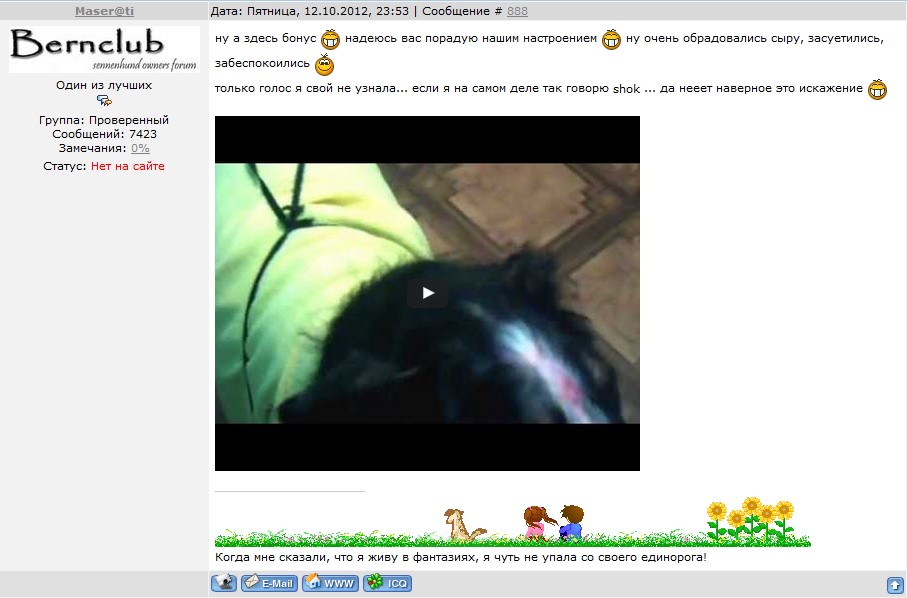Jump to top with the up arrow icon
Image resolution: width=907 pixels, height=598 pixels.
tap(895, 585)
